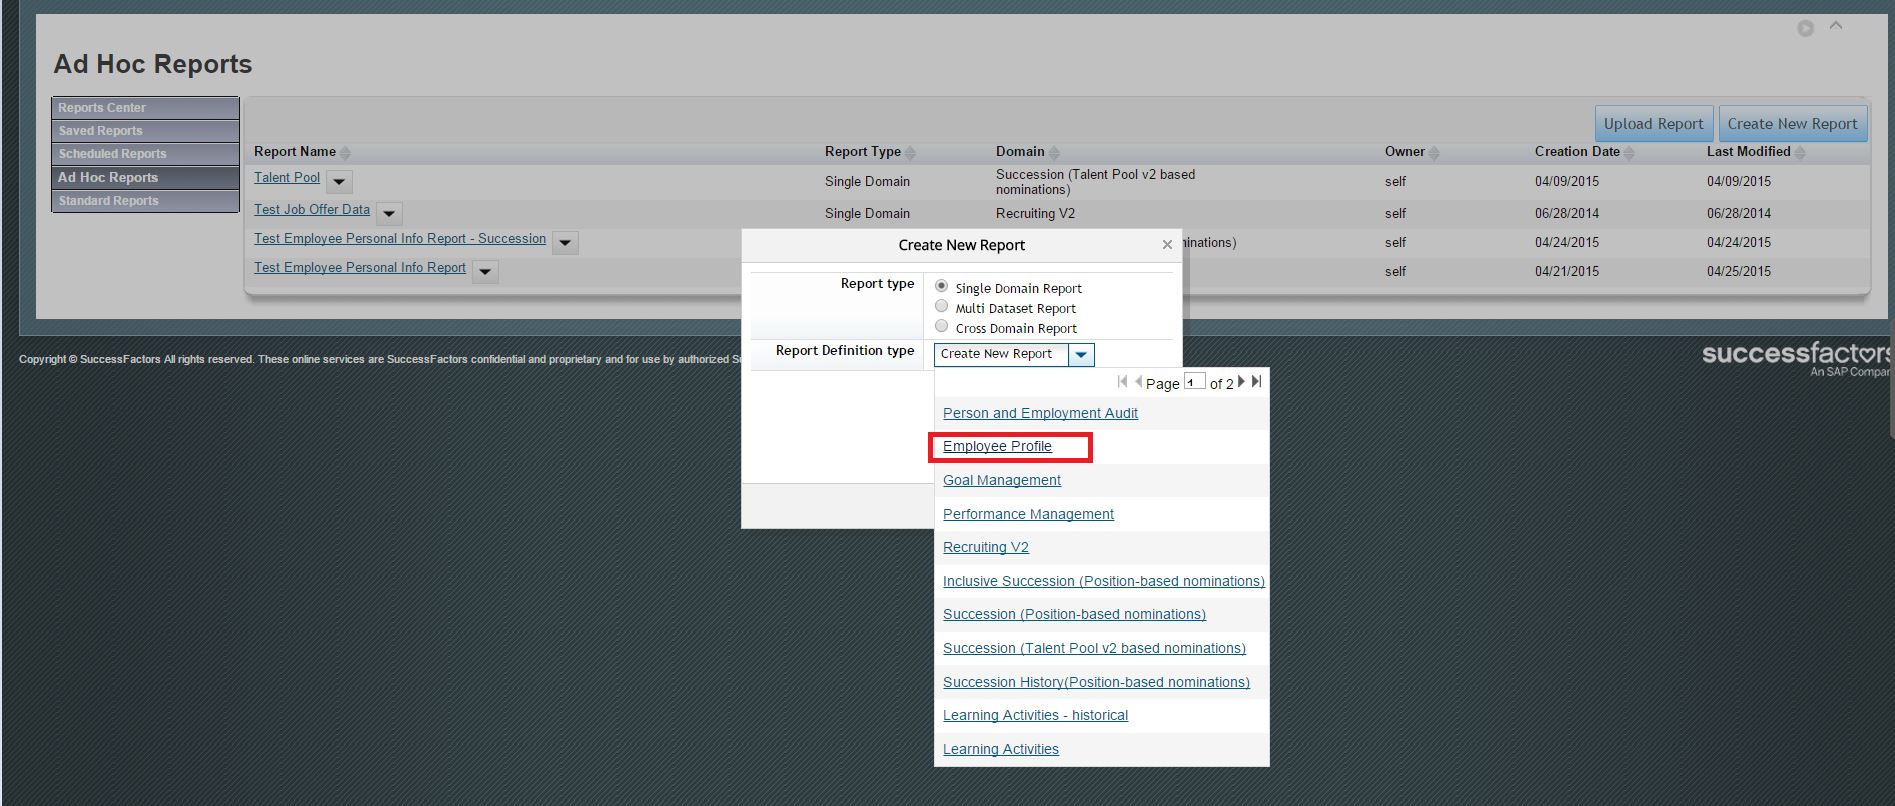The image size is (1895, 806).
Task: Select Single Domain Report radio button
Action: point(941,286)
